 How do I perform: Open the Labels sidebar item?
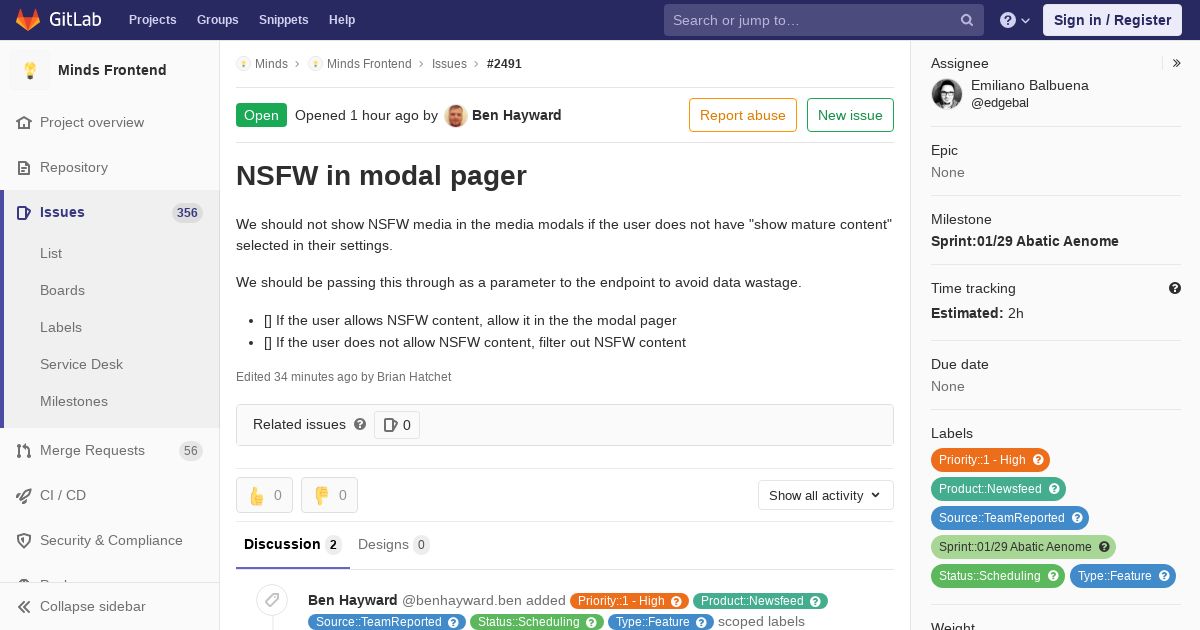tap(61, 327)
